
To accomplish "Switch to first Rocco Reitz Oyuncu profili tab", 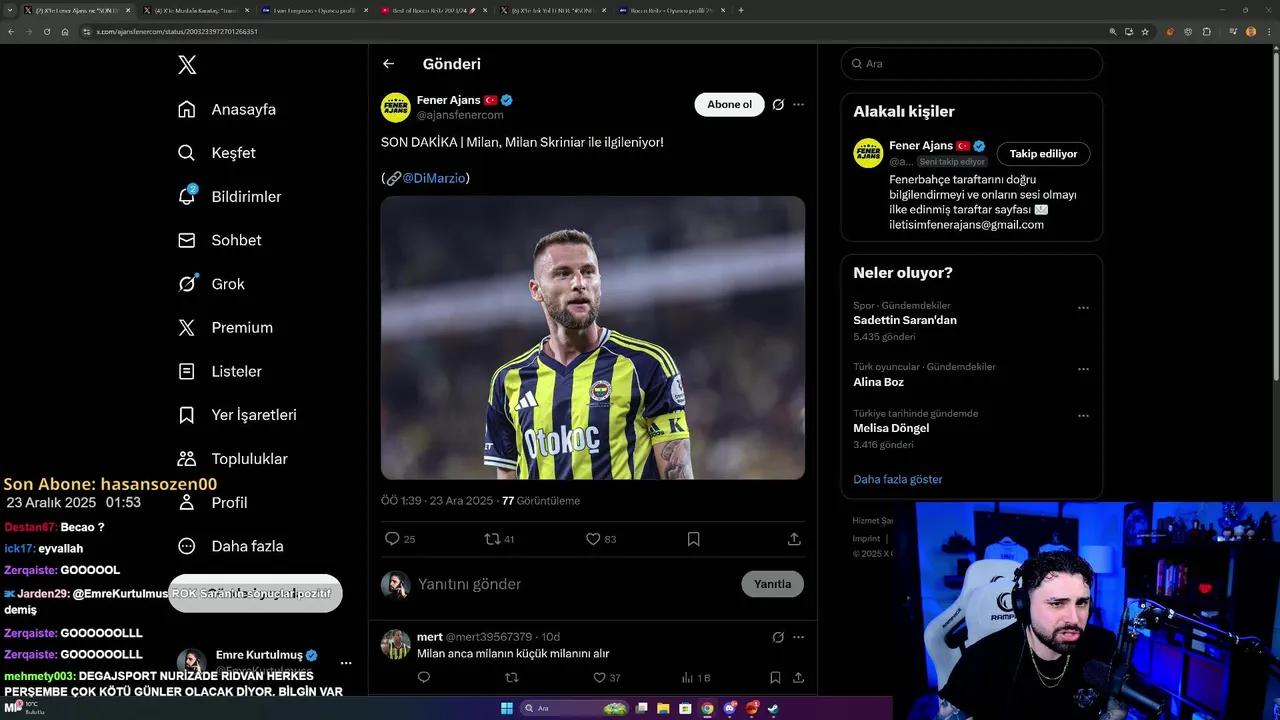I will point(671,10).
